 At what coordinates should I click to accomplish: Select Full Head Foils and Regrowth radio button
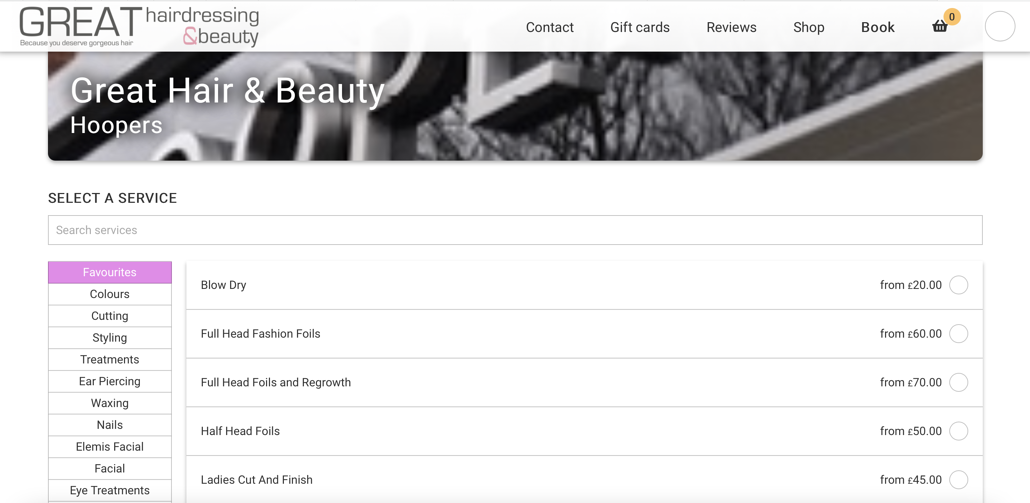[958, 382]
